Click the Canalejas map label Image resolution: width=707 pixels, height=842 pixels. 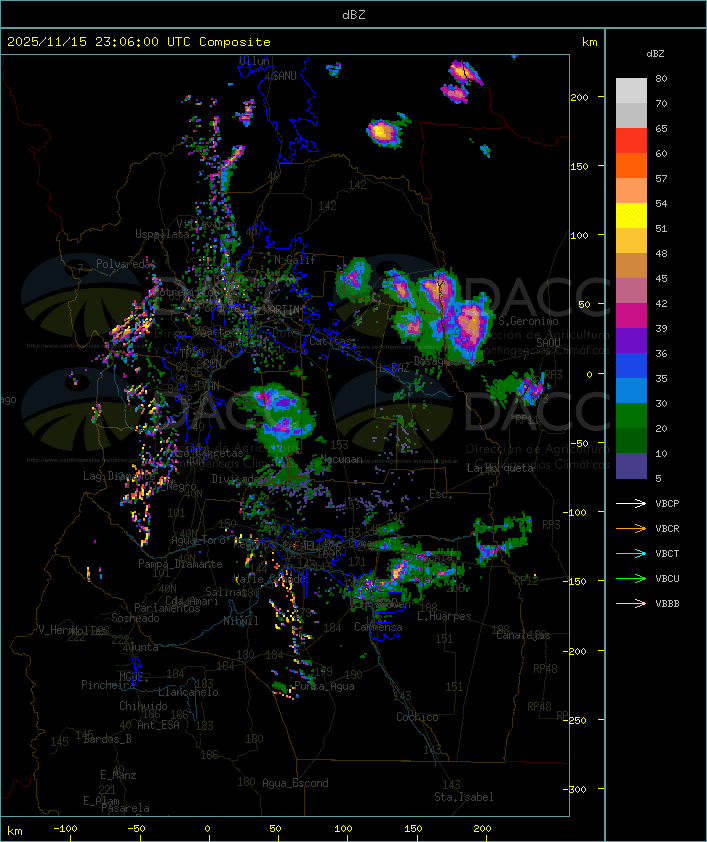pos(523,635)
